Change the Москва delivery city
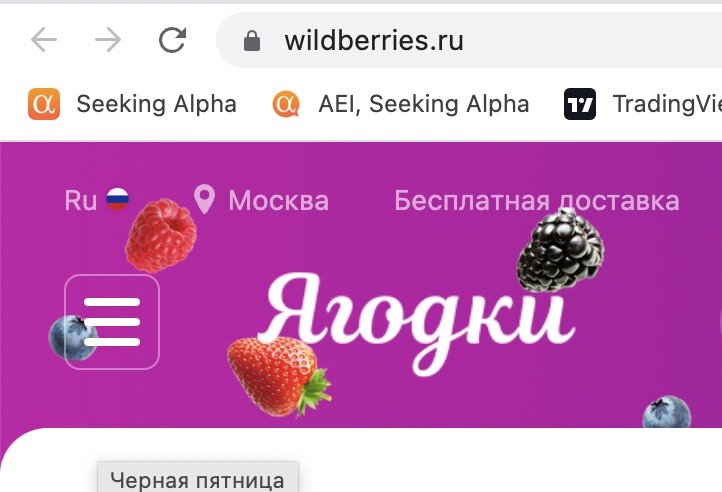Screen dimensions: 722x492 pos(279,201)
